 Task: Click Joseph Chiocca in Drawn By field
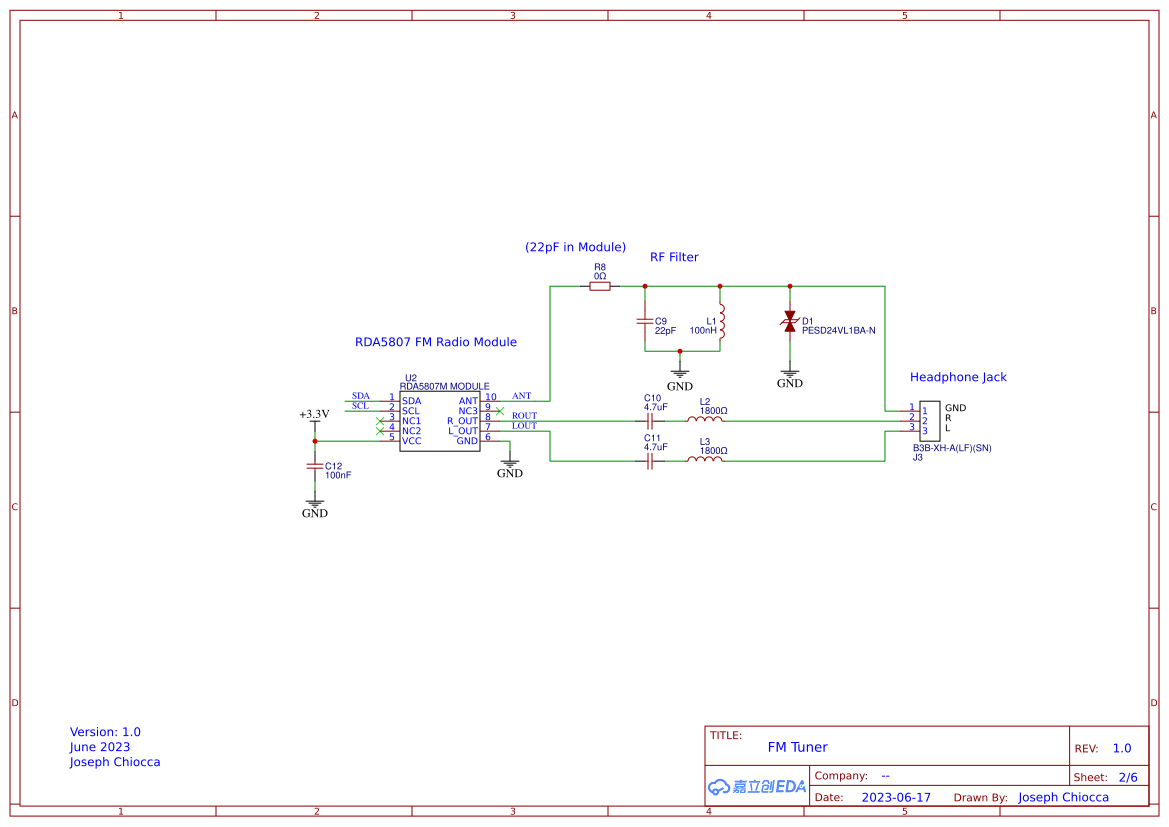[x=1062, y=797]
